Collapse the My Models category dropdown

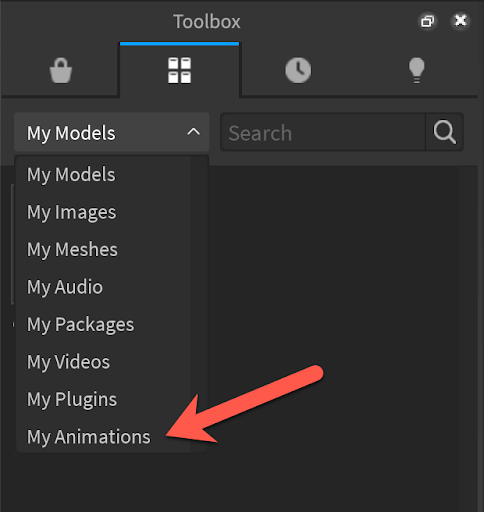pyautogui.click(x=111, y=132)
